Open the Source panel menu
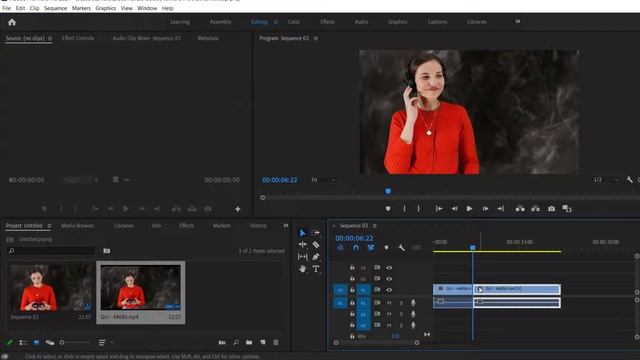Image resolution: width=640 pixels, height=360 pixels. (x=50, y=38)
